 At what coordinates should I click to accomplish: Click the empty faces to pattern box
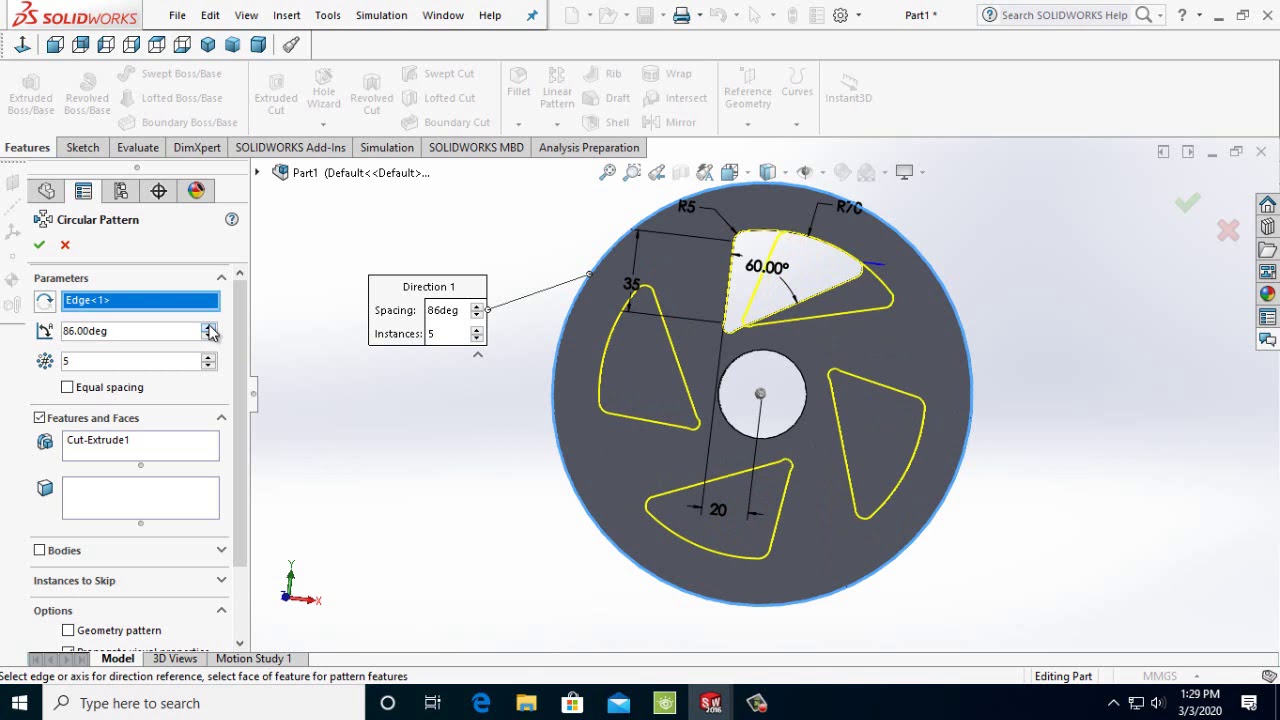(x=141, y=498)
